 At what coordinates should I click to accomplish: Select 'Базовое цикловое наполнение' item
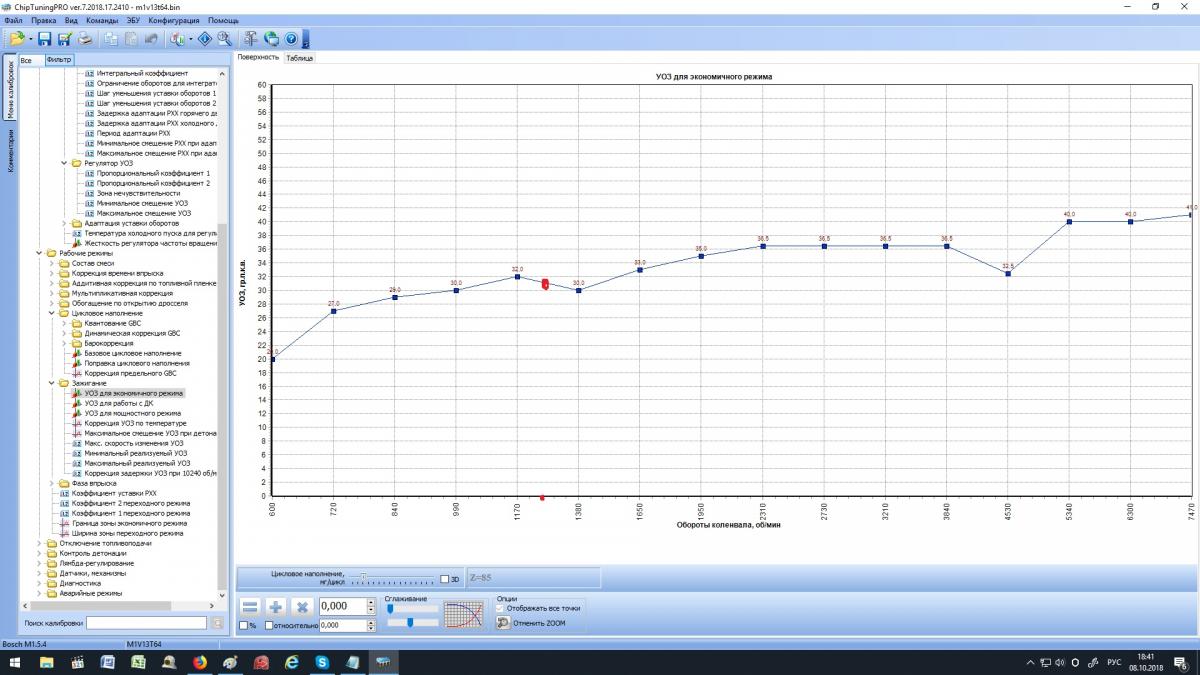point(133,353)
